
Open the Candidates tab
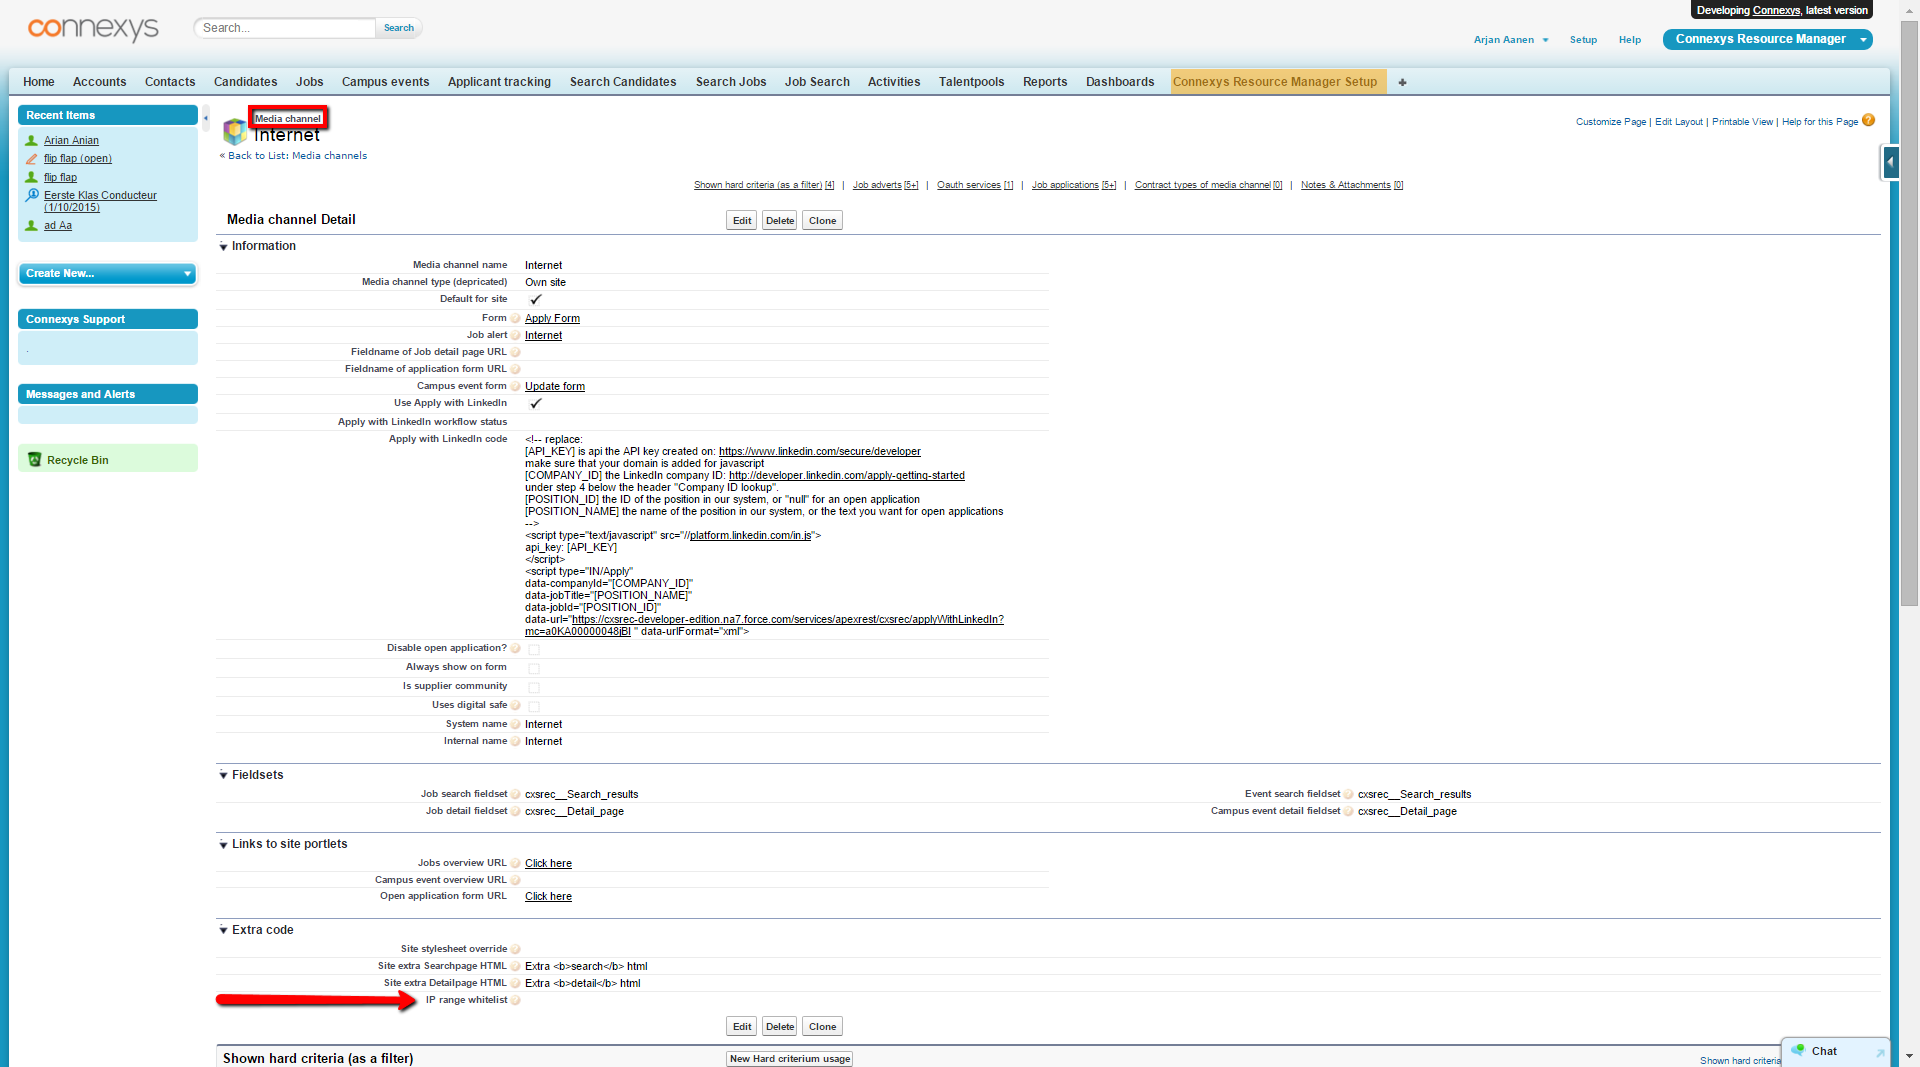tap(245, 82)
